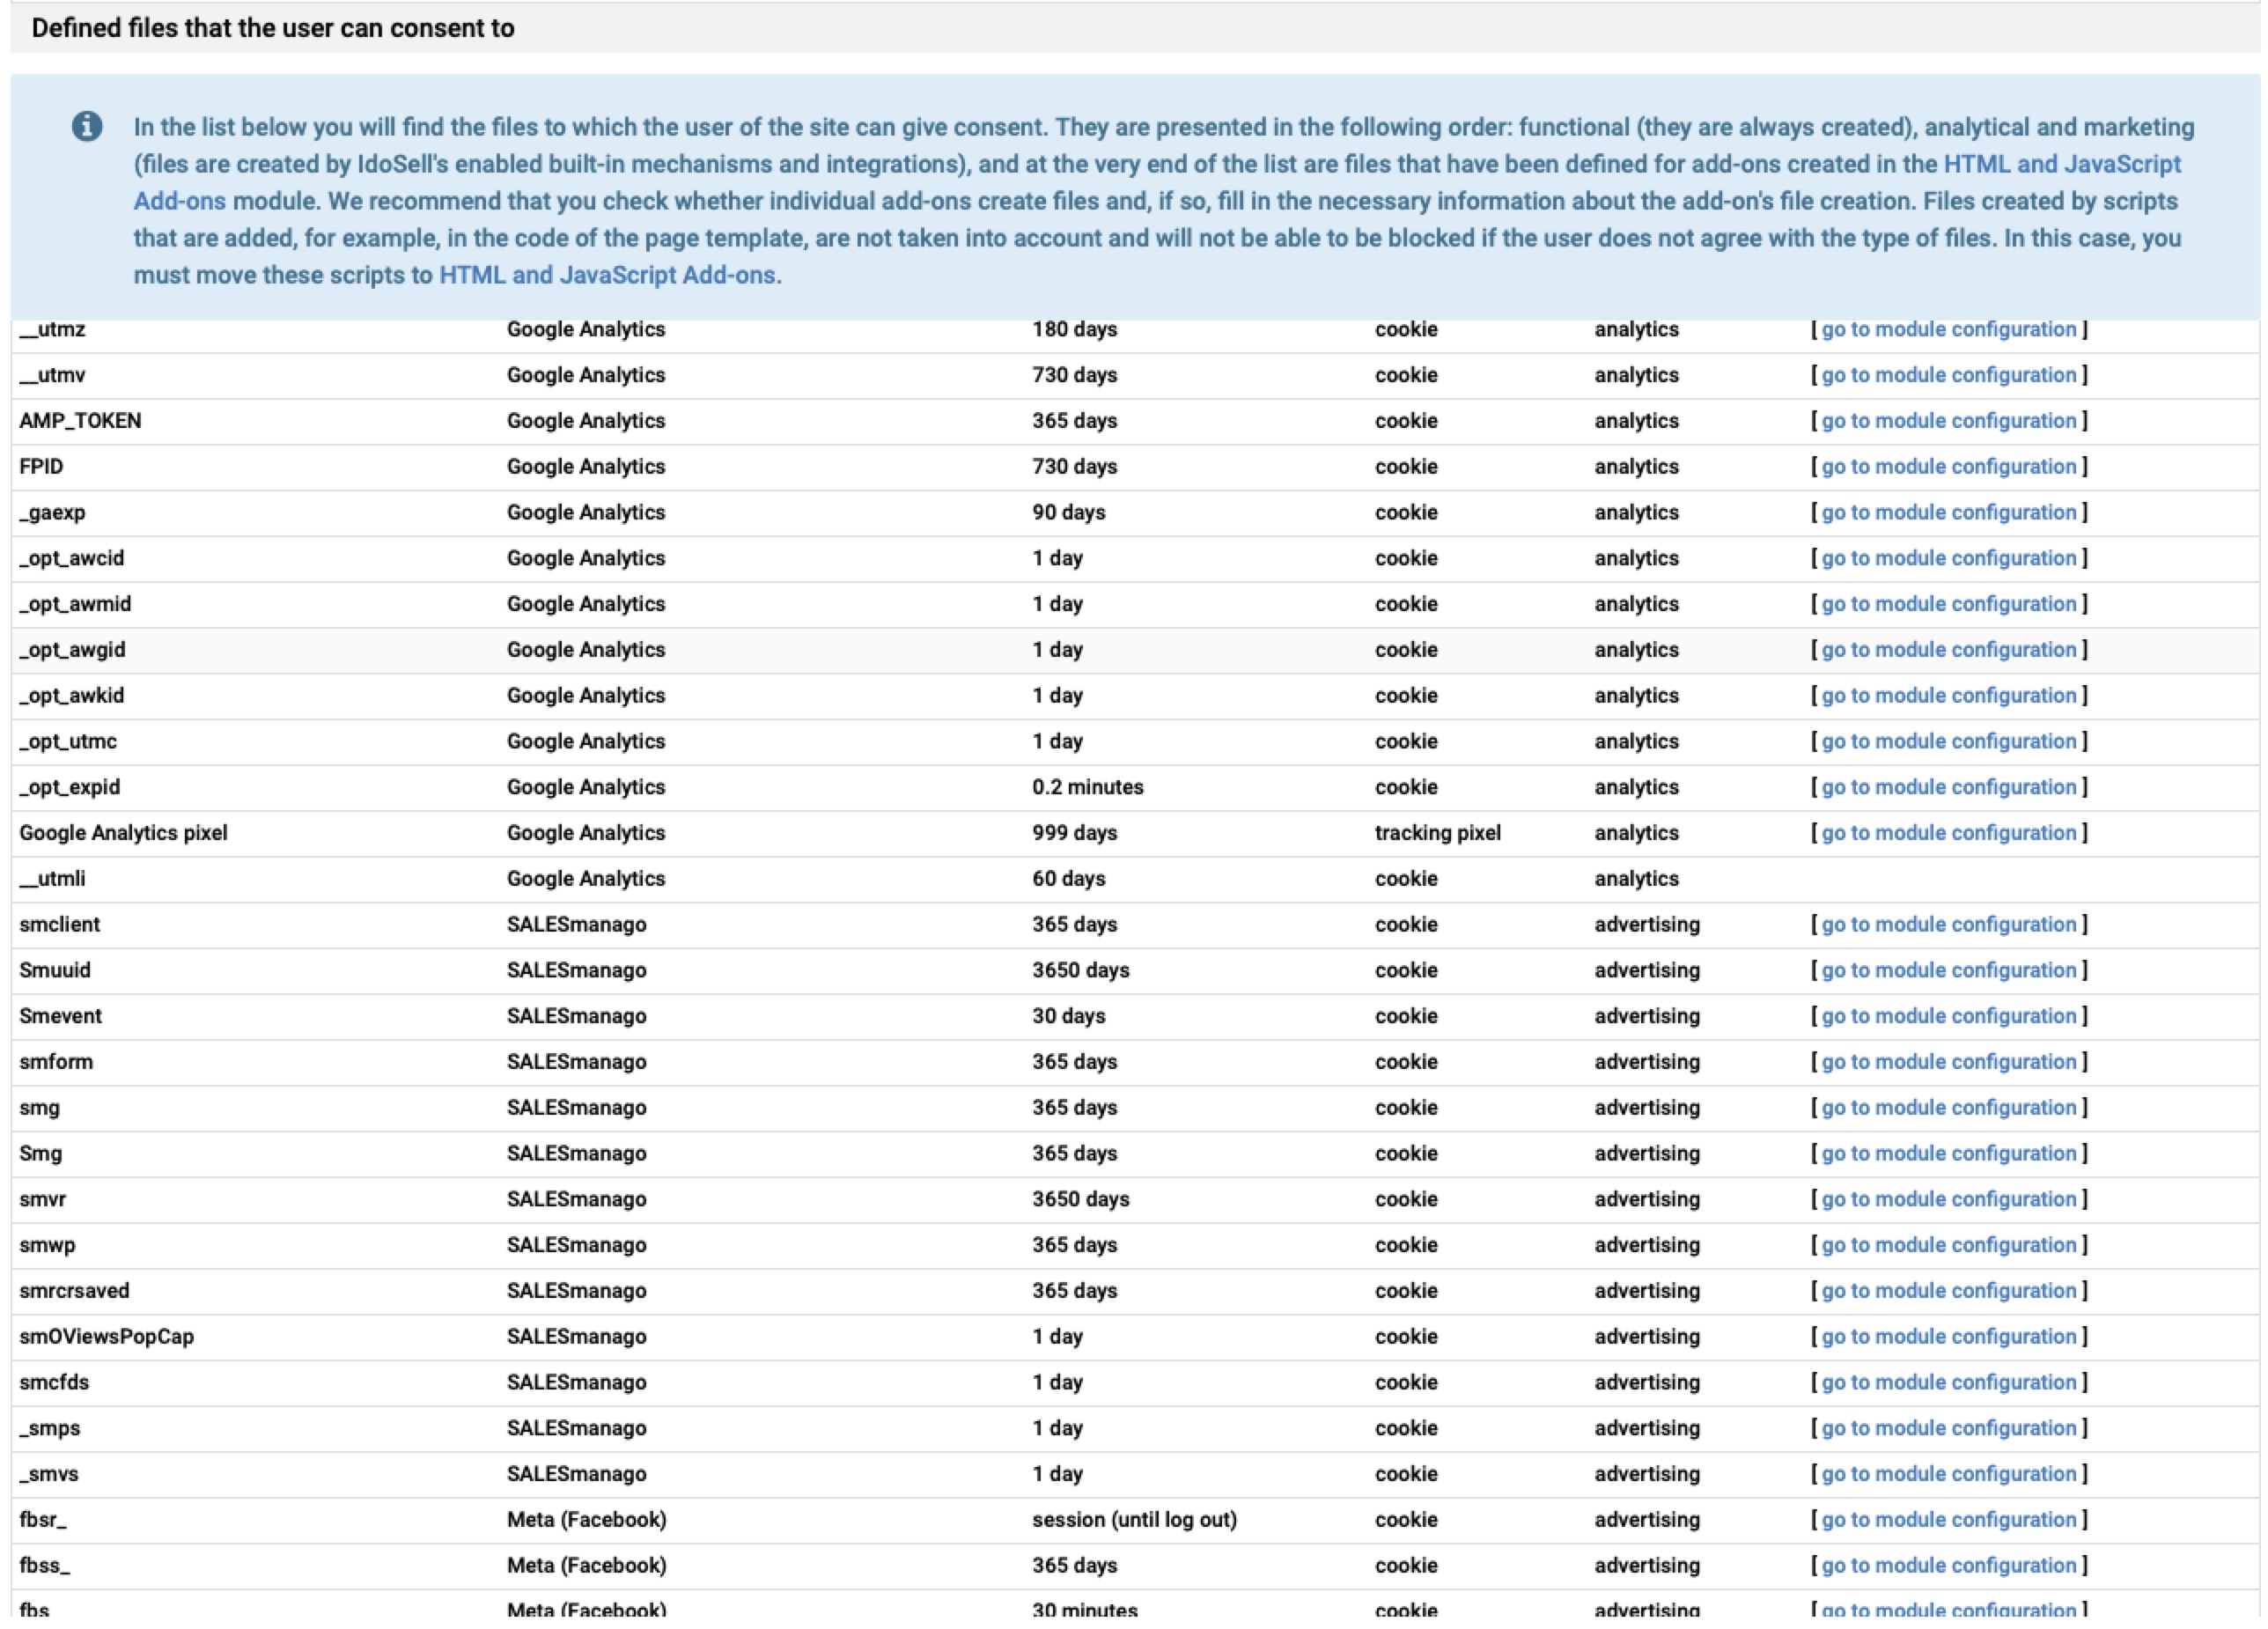Image resolution: width=2268 pixels, height=1629 pixels.
Task: Select the __utmli file name
Action: (x=52, y=879)
